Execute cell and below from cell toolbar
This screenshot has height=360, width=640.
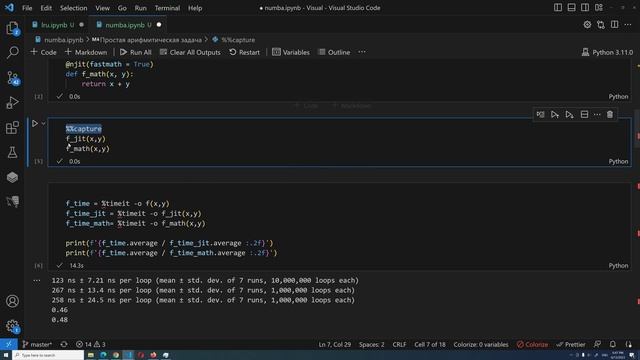(569, 115)
